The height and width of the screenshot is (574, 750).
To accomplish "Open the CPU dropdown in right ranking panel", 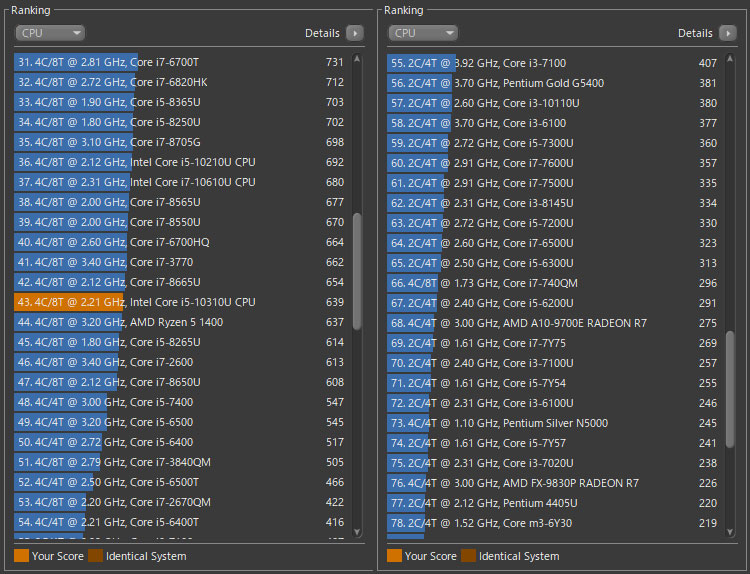I will [423, 33].
